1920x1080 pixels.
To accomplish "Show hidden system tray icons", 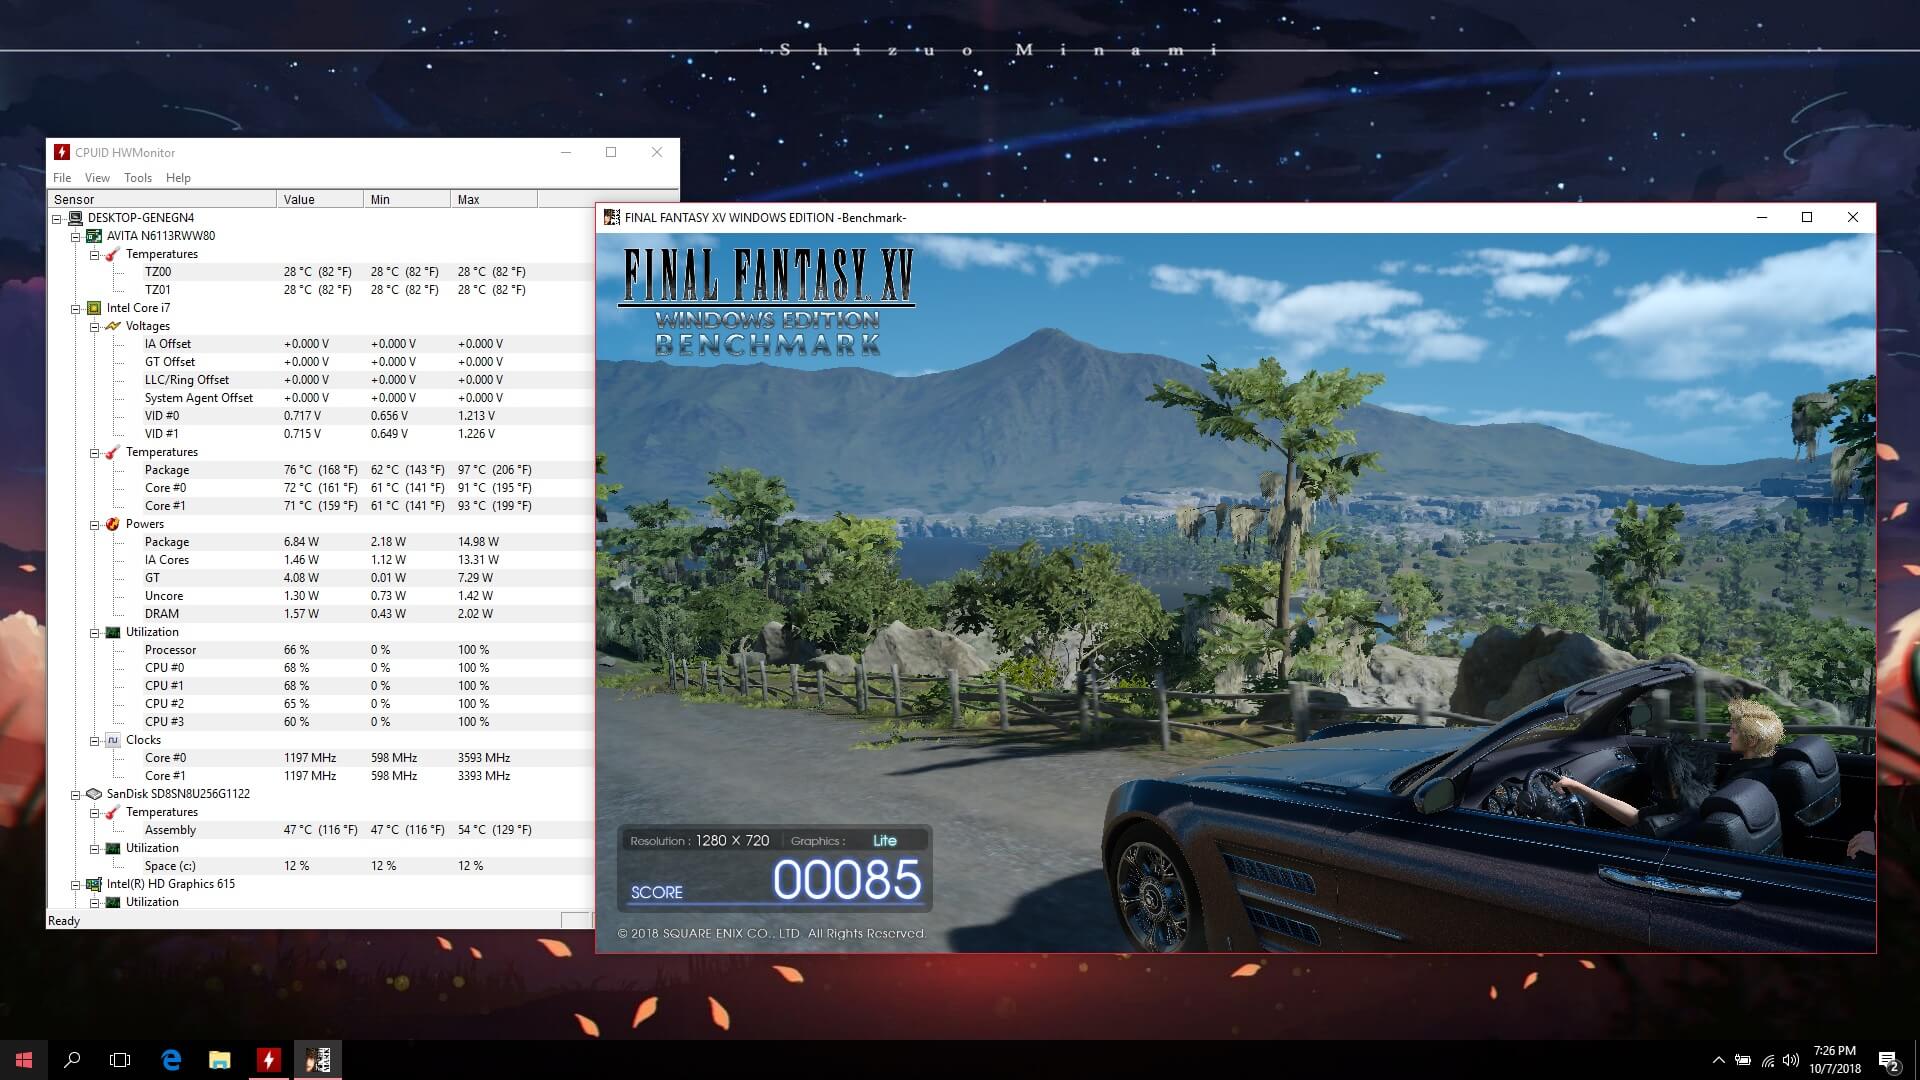I will (x=1718, y=1060).
